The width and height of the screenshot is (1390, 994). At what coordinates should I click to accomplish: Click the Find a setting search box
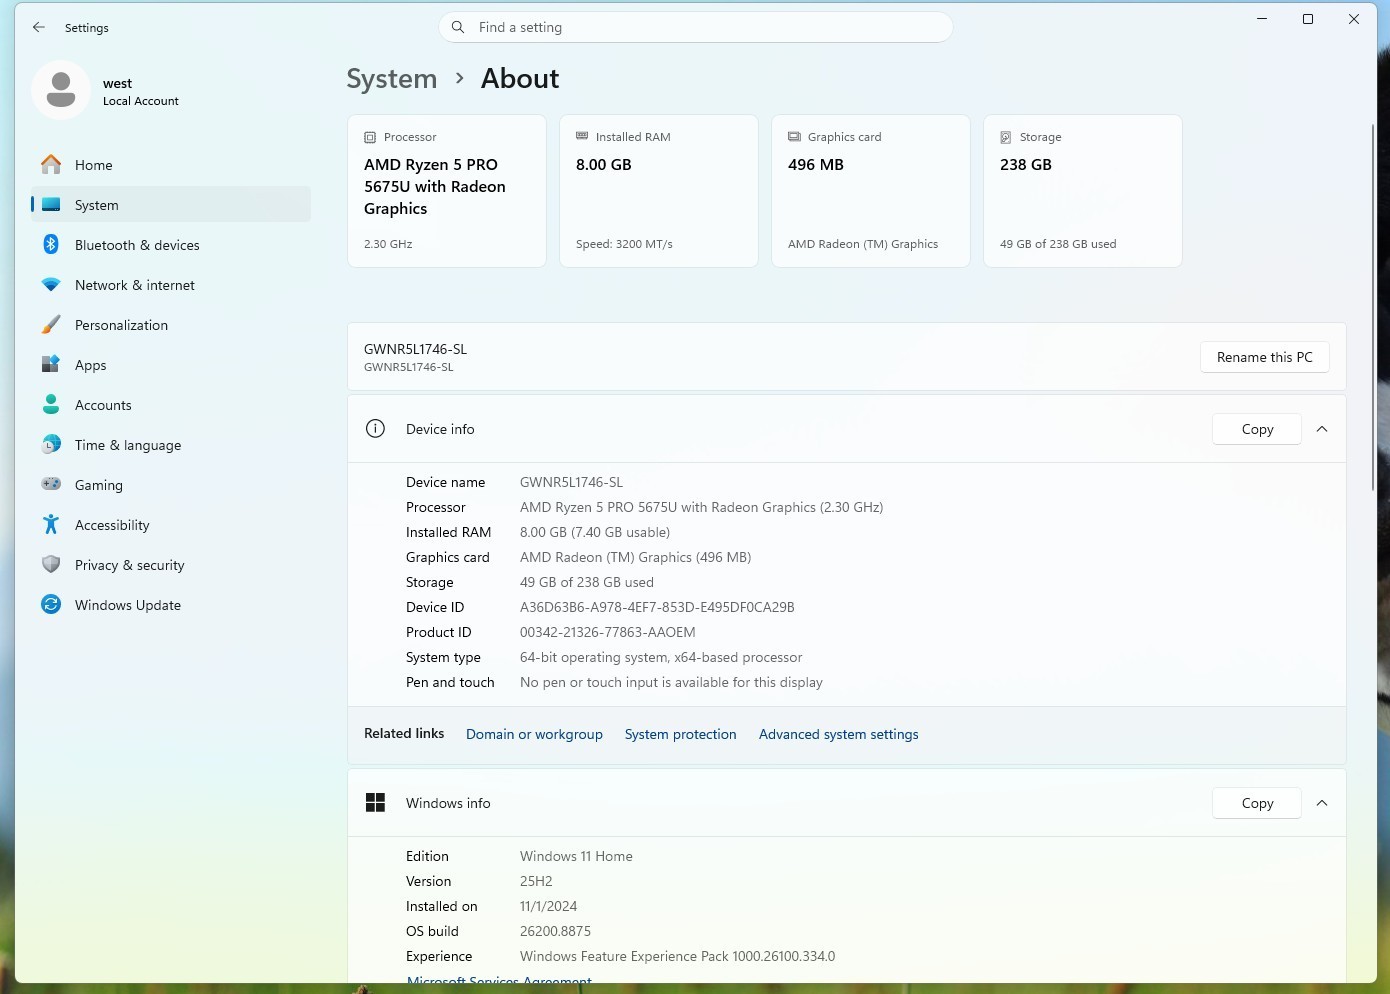pyautogui.click(x=695, y=27)
